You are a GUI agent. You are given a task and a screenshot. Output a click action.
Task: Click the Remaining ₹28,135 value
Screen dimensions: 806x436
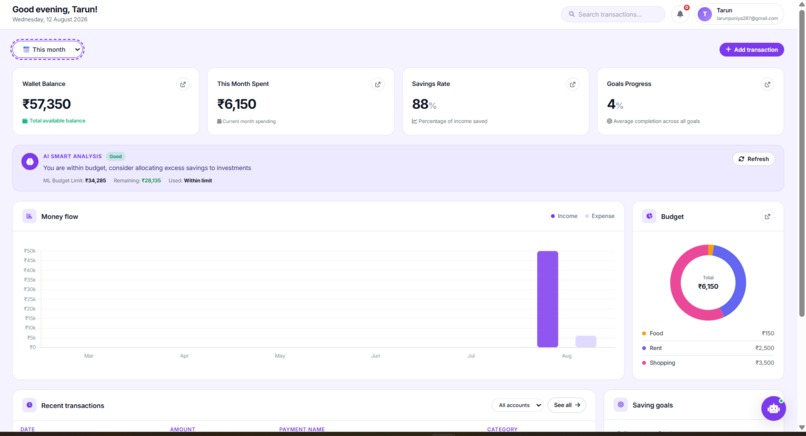151,180
